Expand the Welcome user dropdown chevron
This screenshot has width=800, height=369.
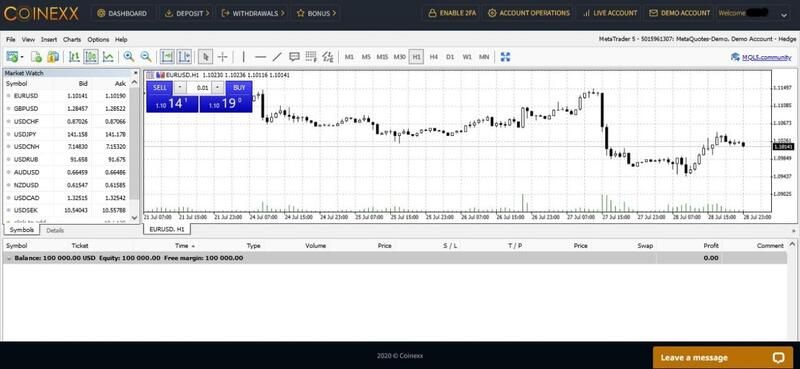point(784,15)
